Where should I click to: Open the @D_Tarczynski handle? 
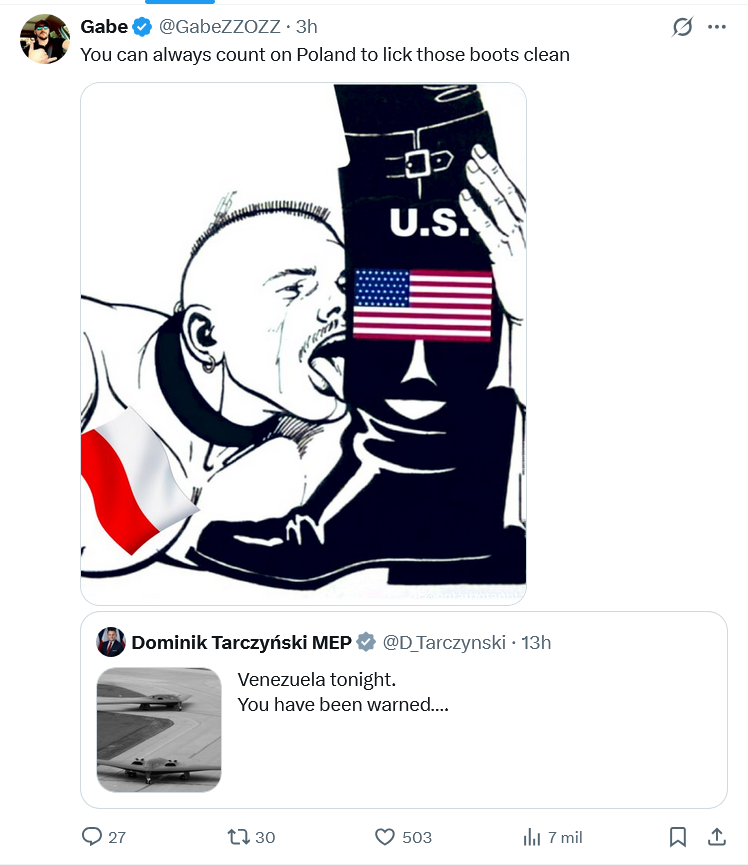click(444, 643)
